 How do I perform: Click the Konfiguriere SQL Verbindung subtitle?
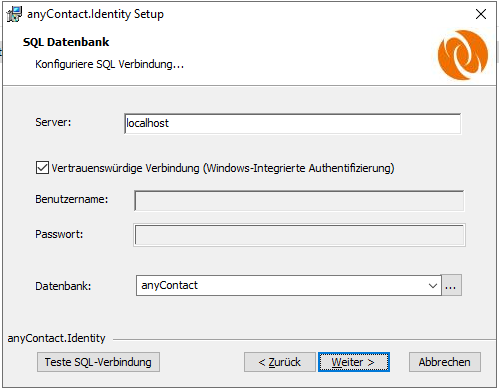point(109,64)
